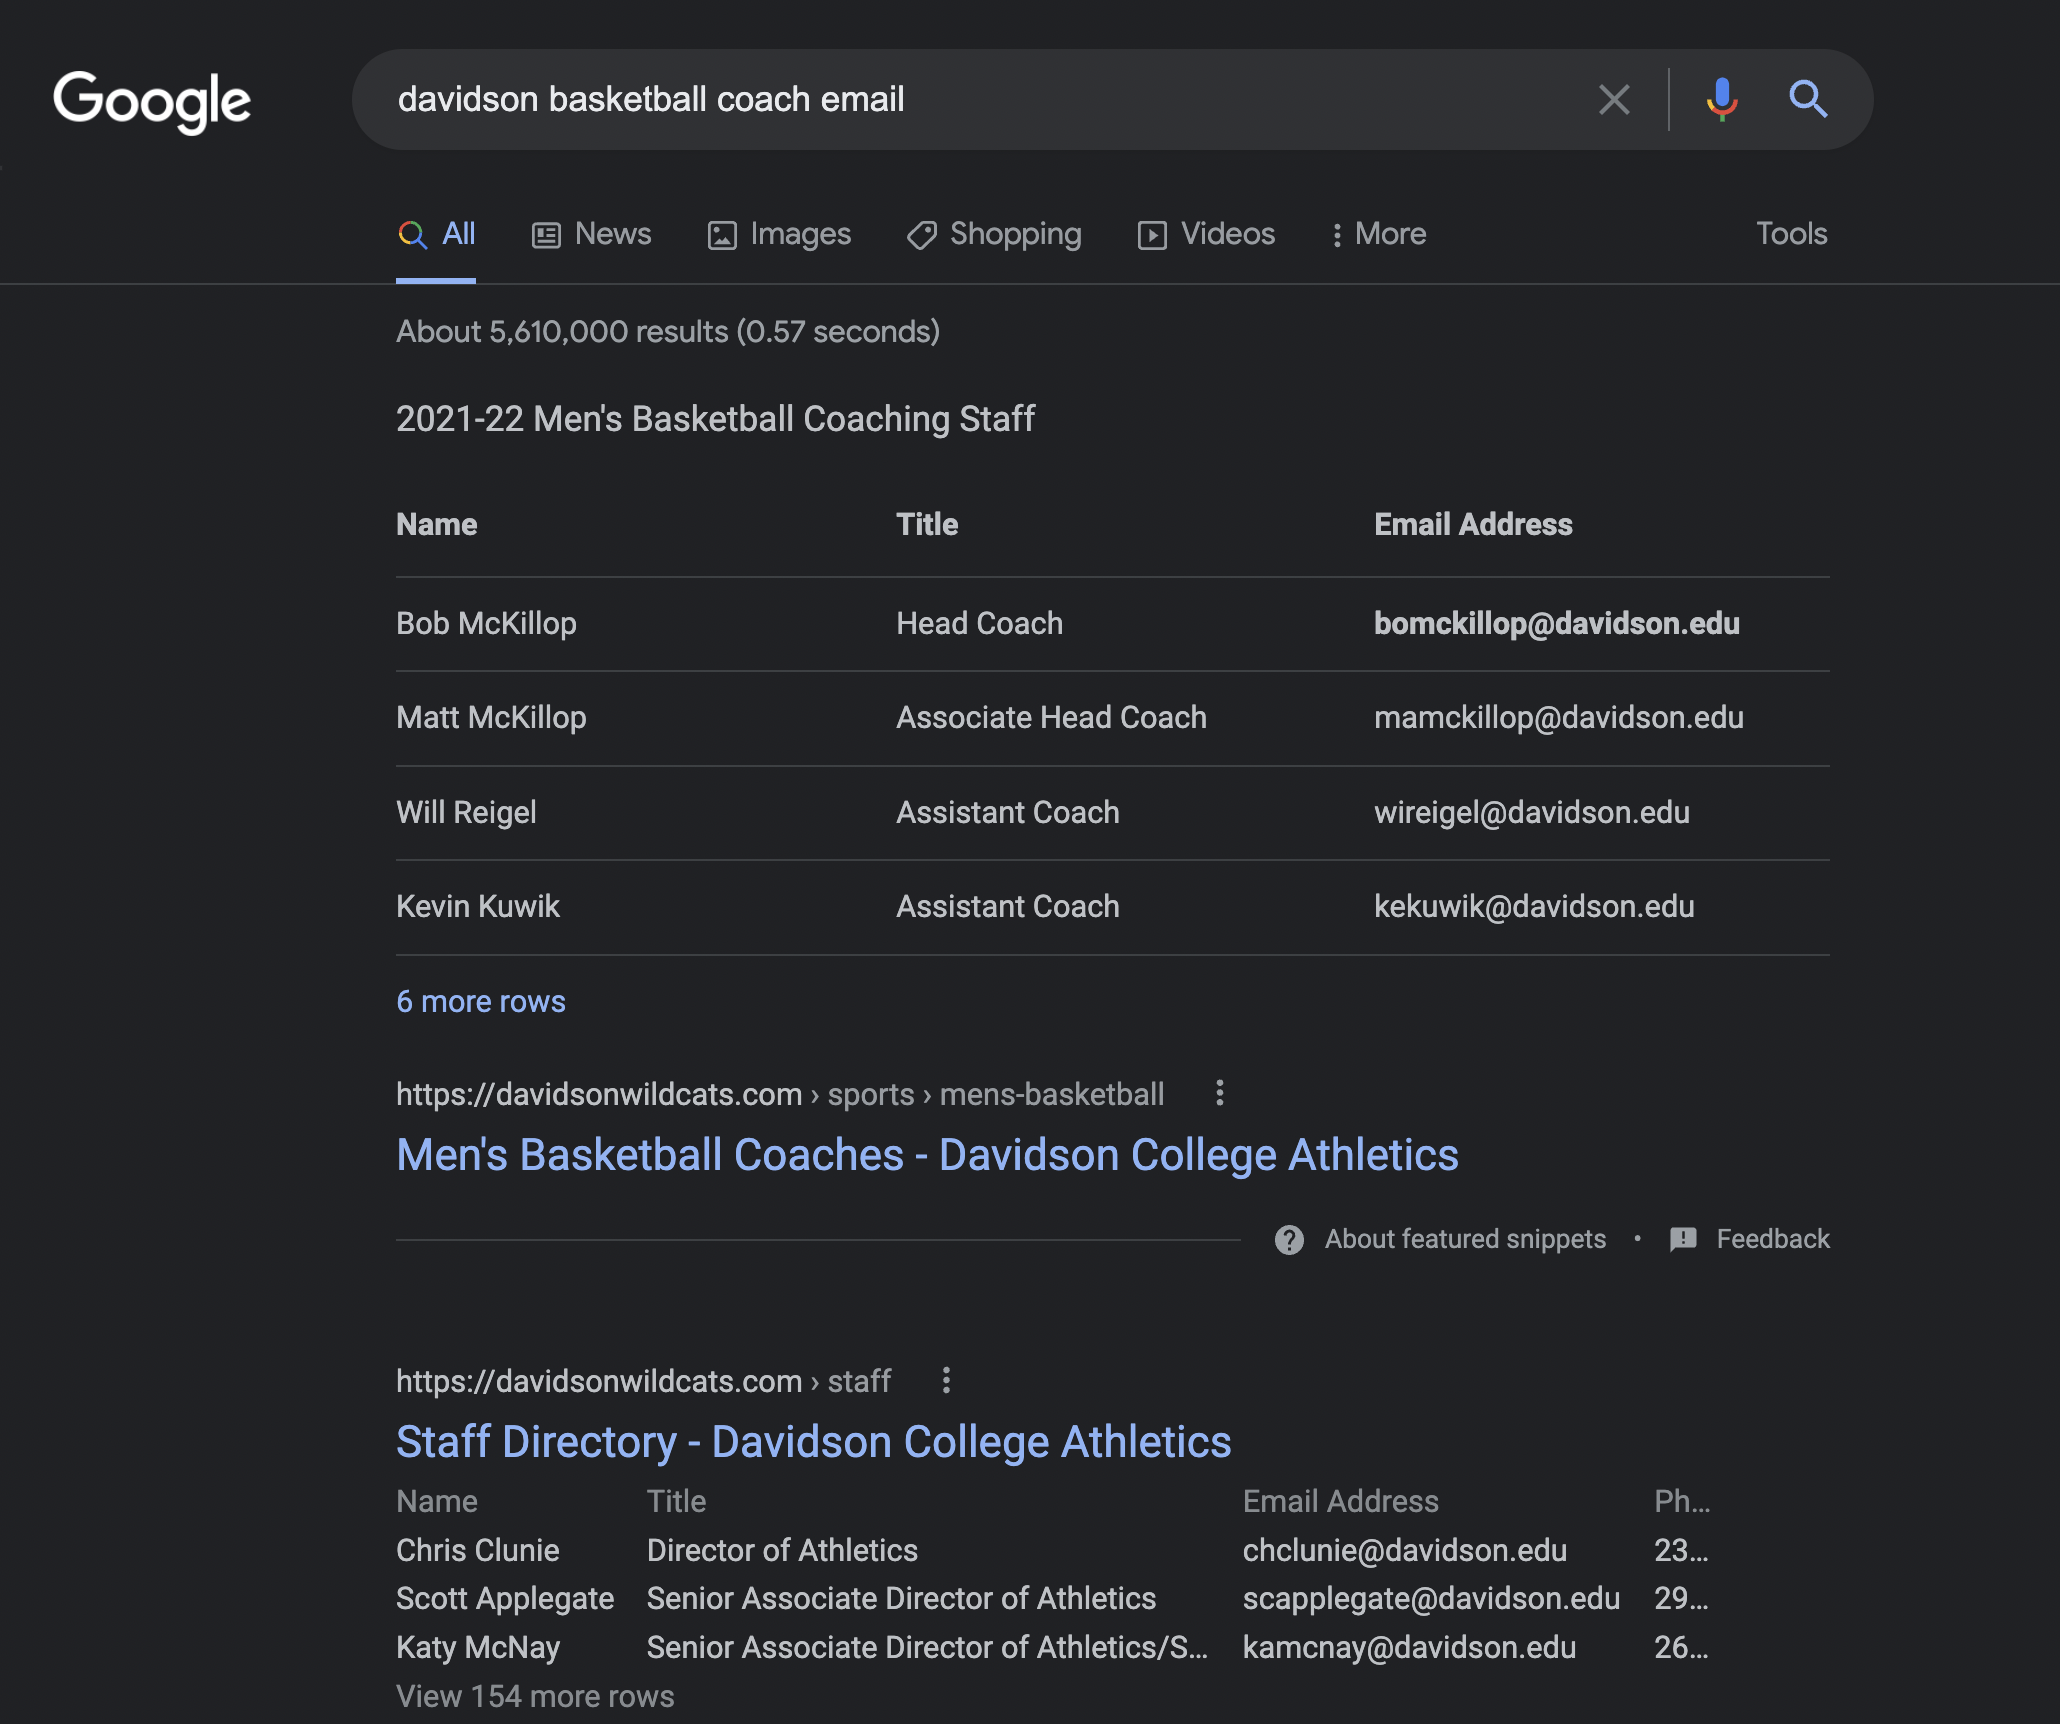Click About featured snippets link
Image resolution: width=2060 pixels, height=1724 pixels.
point(1465,1239)
